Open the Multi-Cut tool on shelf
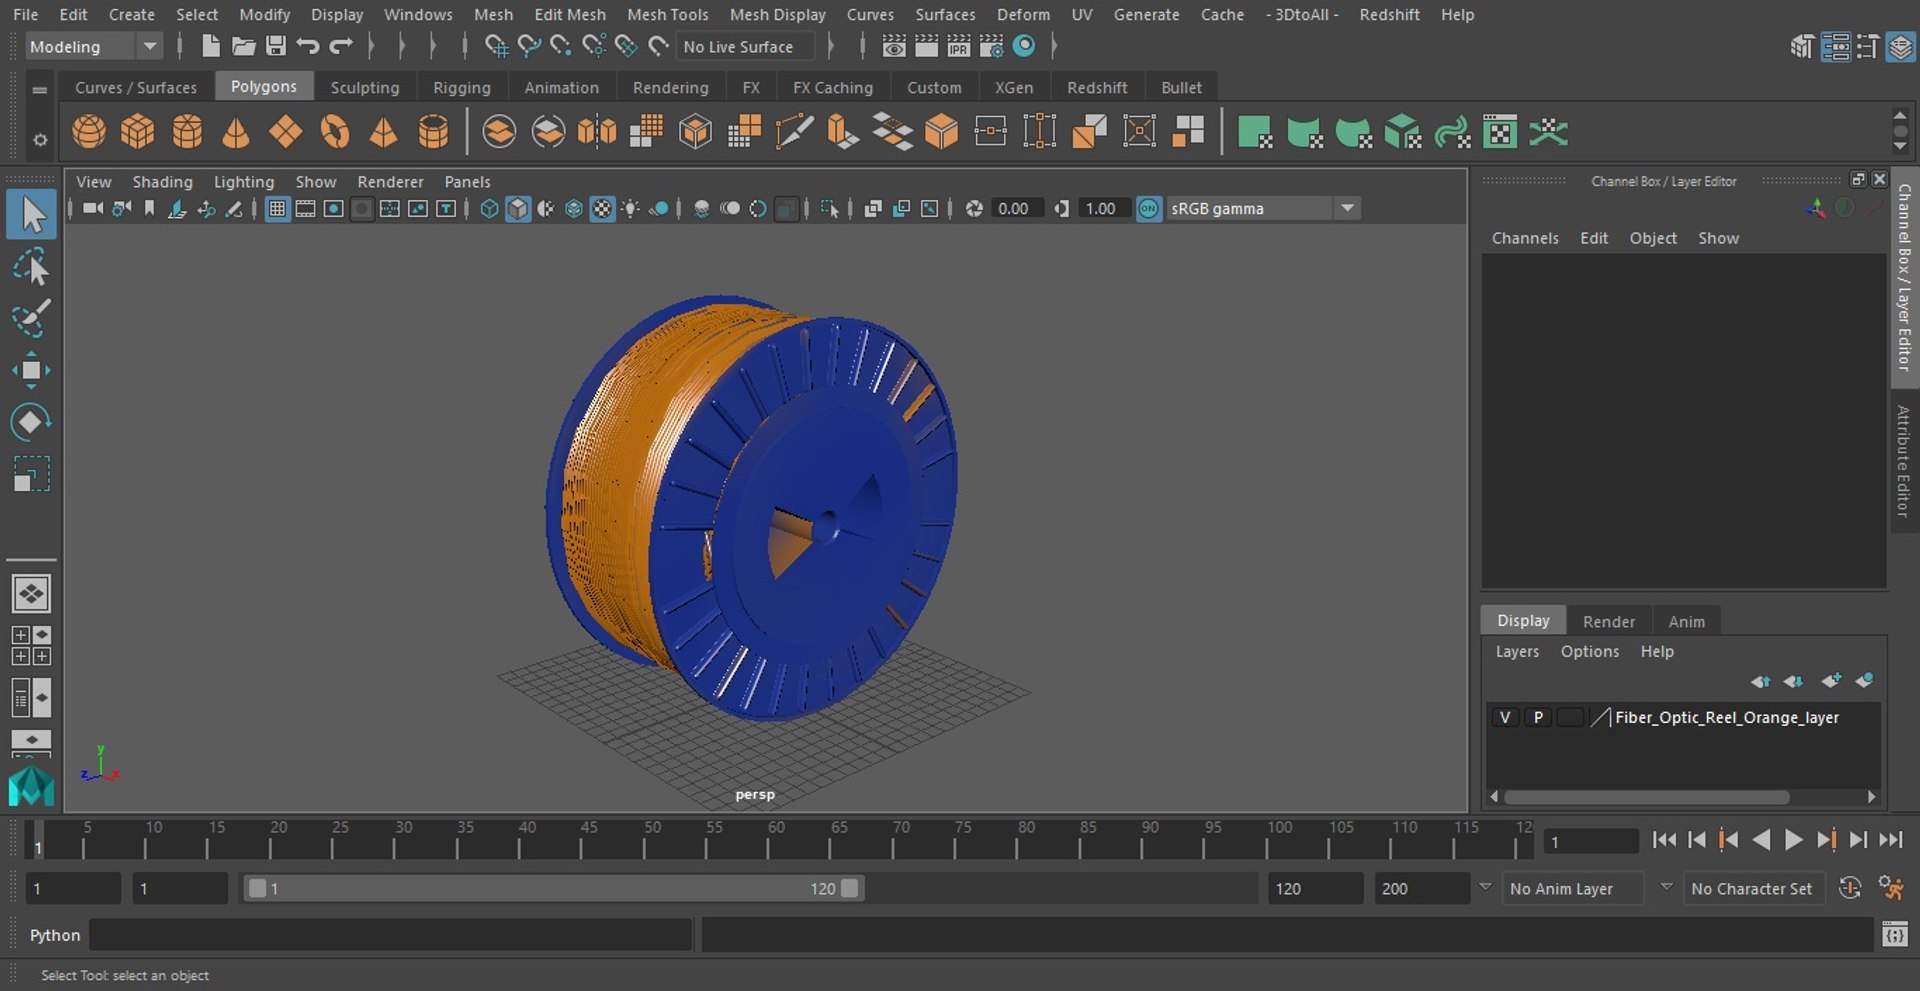This screenshot has width=1920, height=991. point(794,132)
